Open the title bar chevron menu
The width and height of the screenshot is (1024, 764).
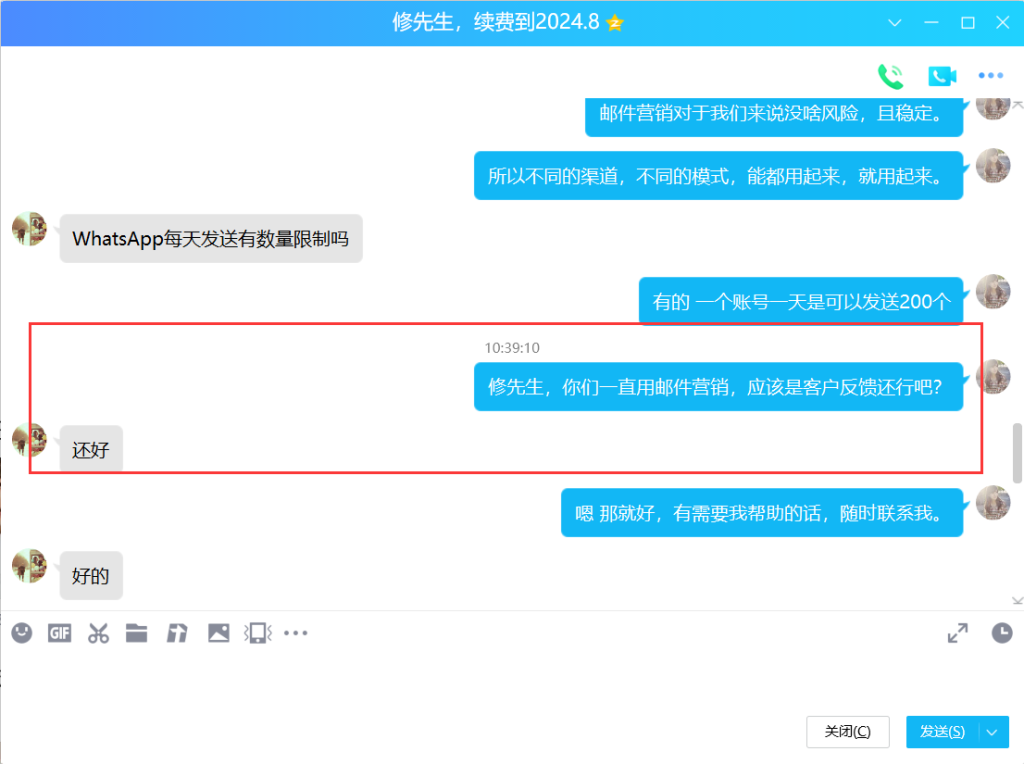895,22
